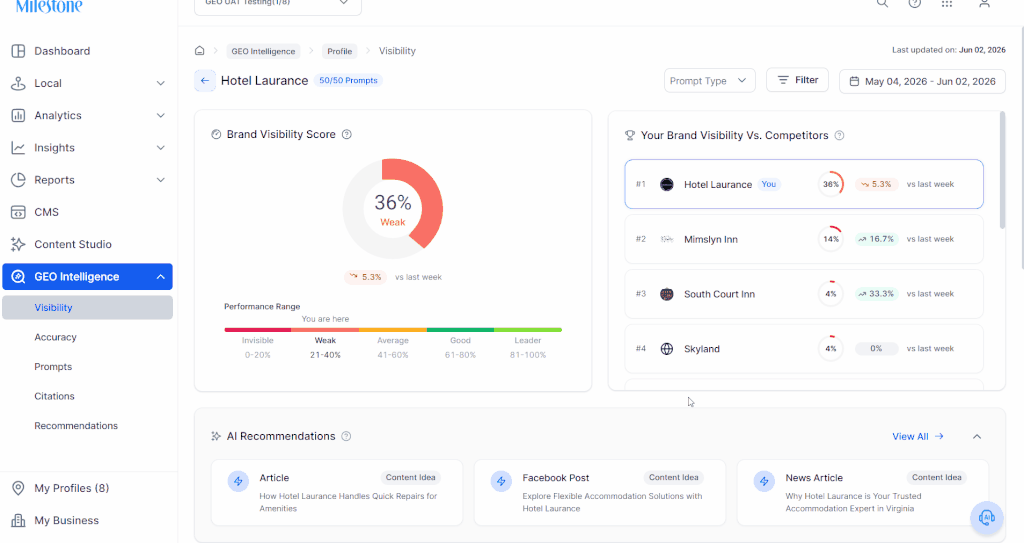Open the apps grid icon
Screen dimensions: 1024x543
pos(947,3)
